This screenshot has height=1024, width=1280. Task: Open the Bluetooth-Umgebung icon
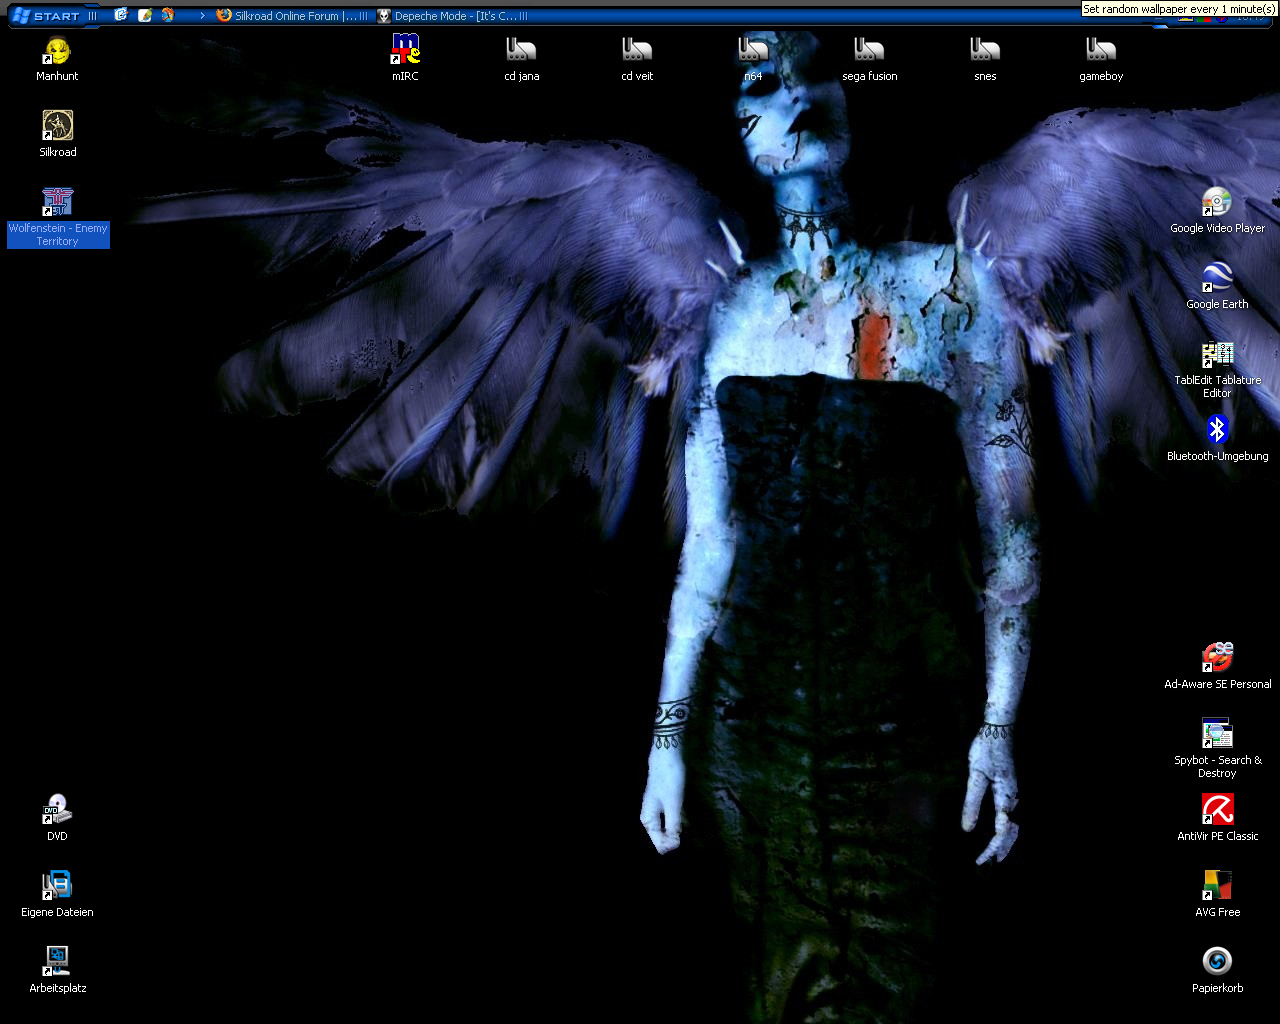[x=1217, y=431]
